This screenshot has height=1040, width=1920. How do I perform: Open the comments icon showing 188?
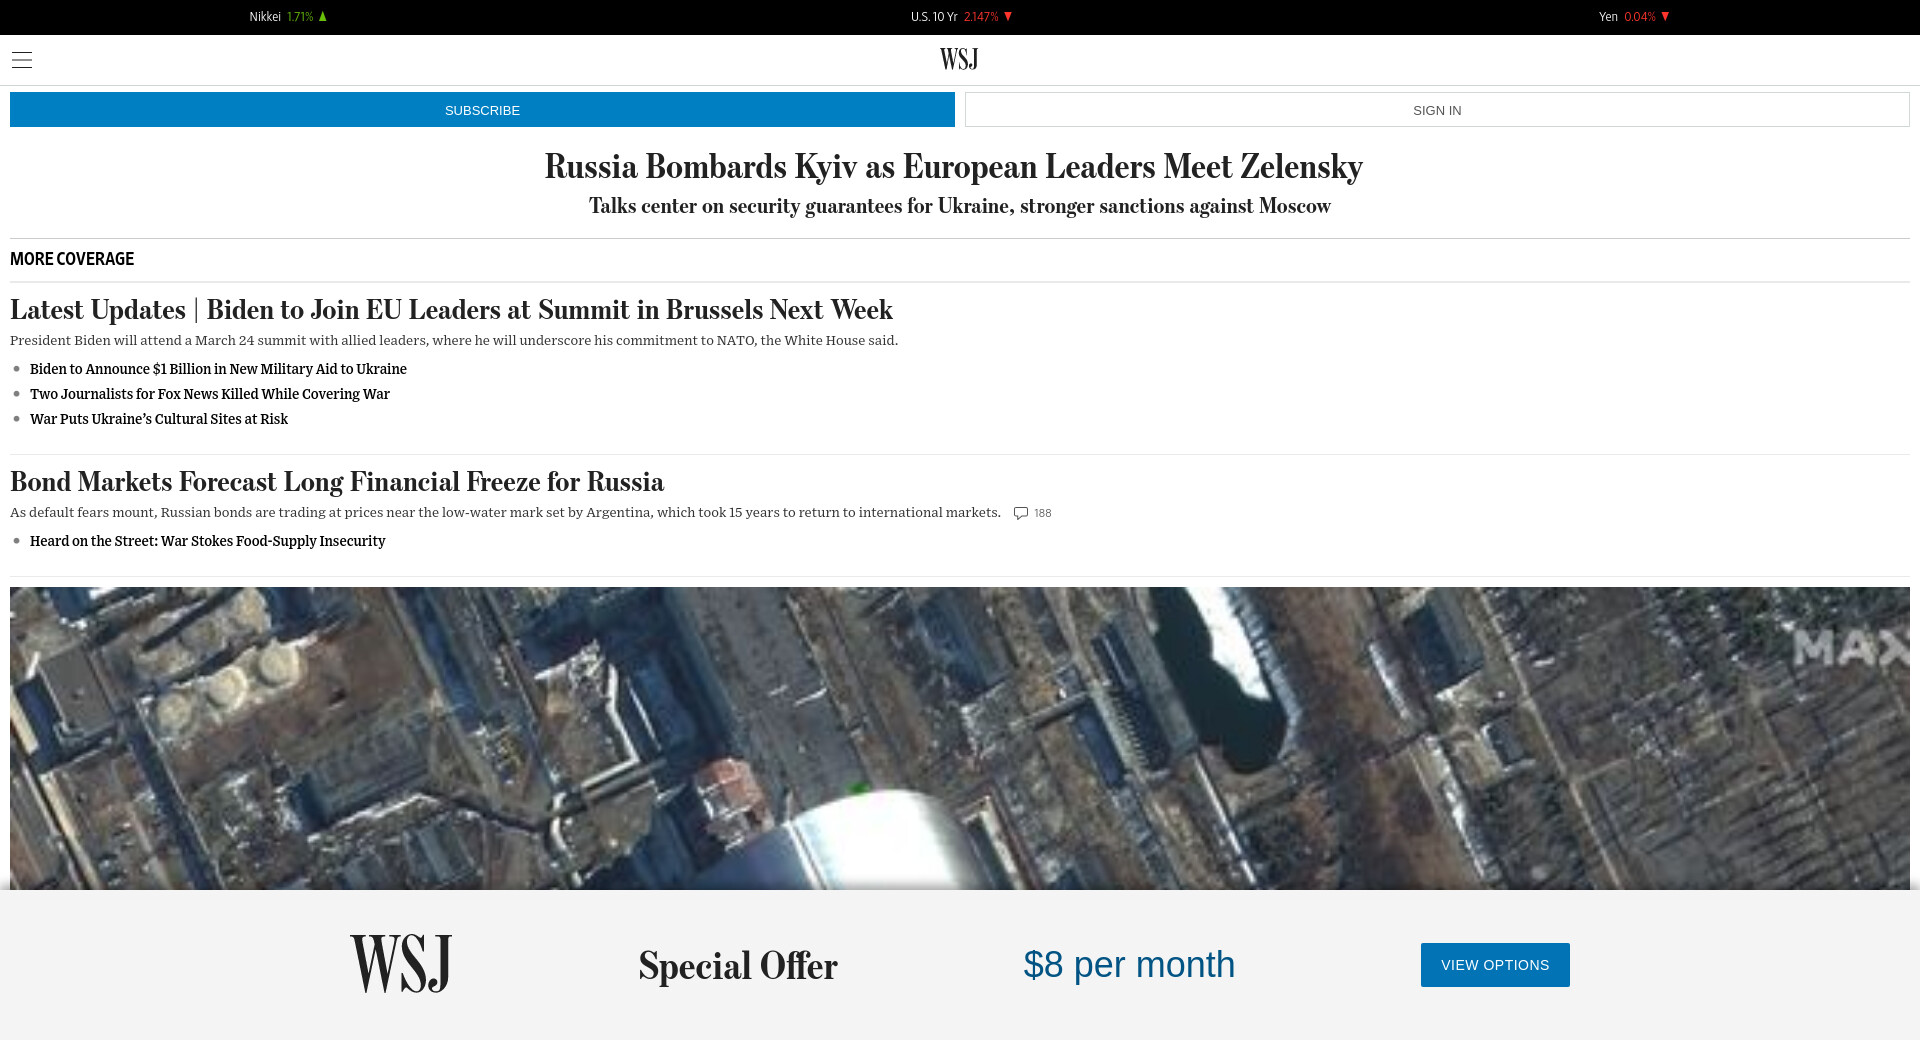(x=1021, y=513)
